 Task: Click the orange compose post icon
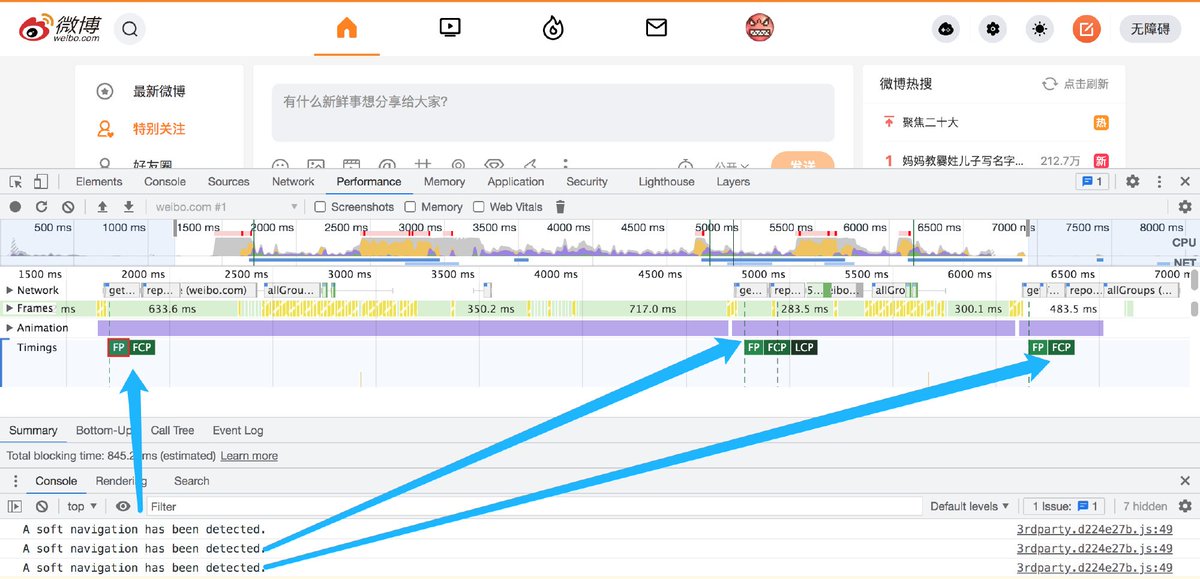point(1087,29)
